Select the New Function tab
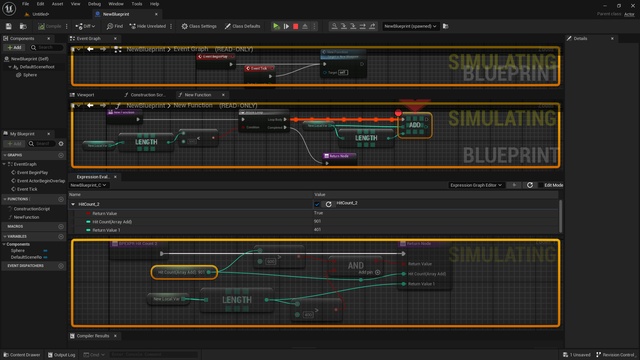 point(198,95)
